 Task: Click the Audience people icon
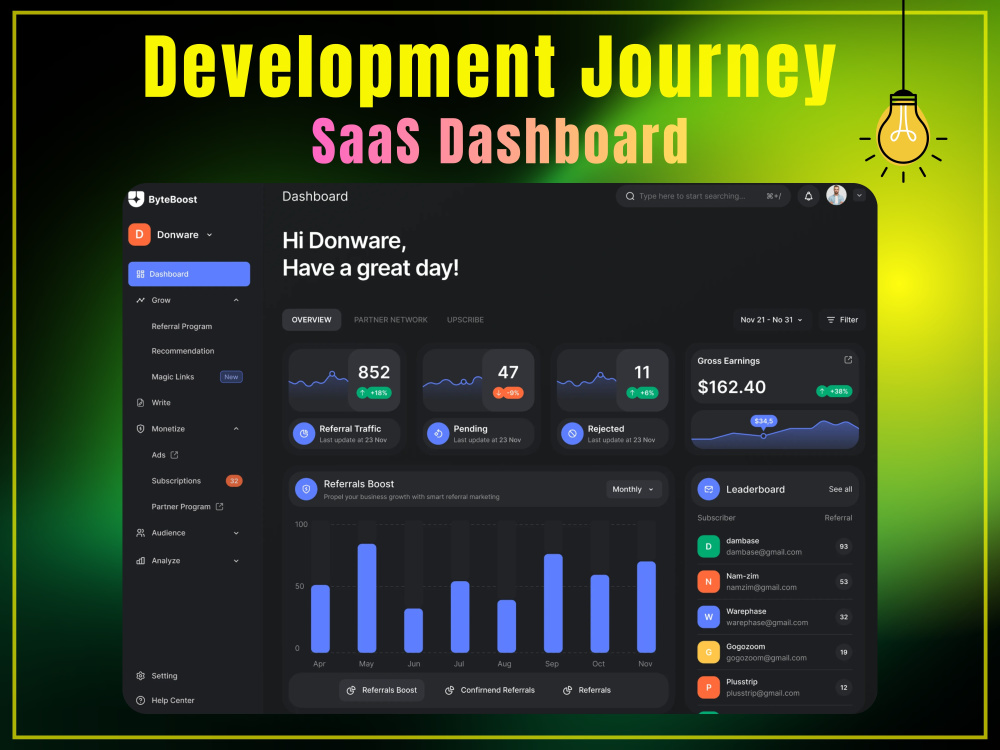(x=140, y=533)
